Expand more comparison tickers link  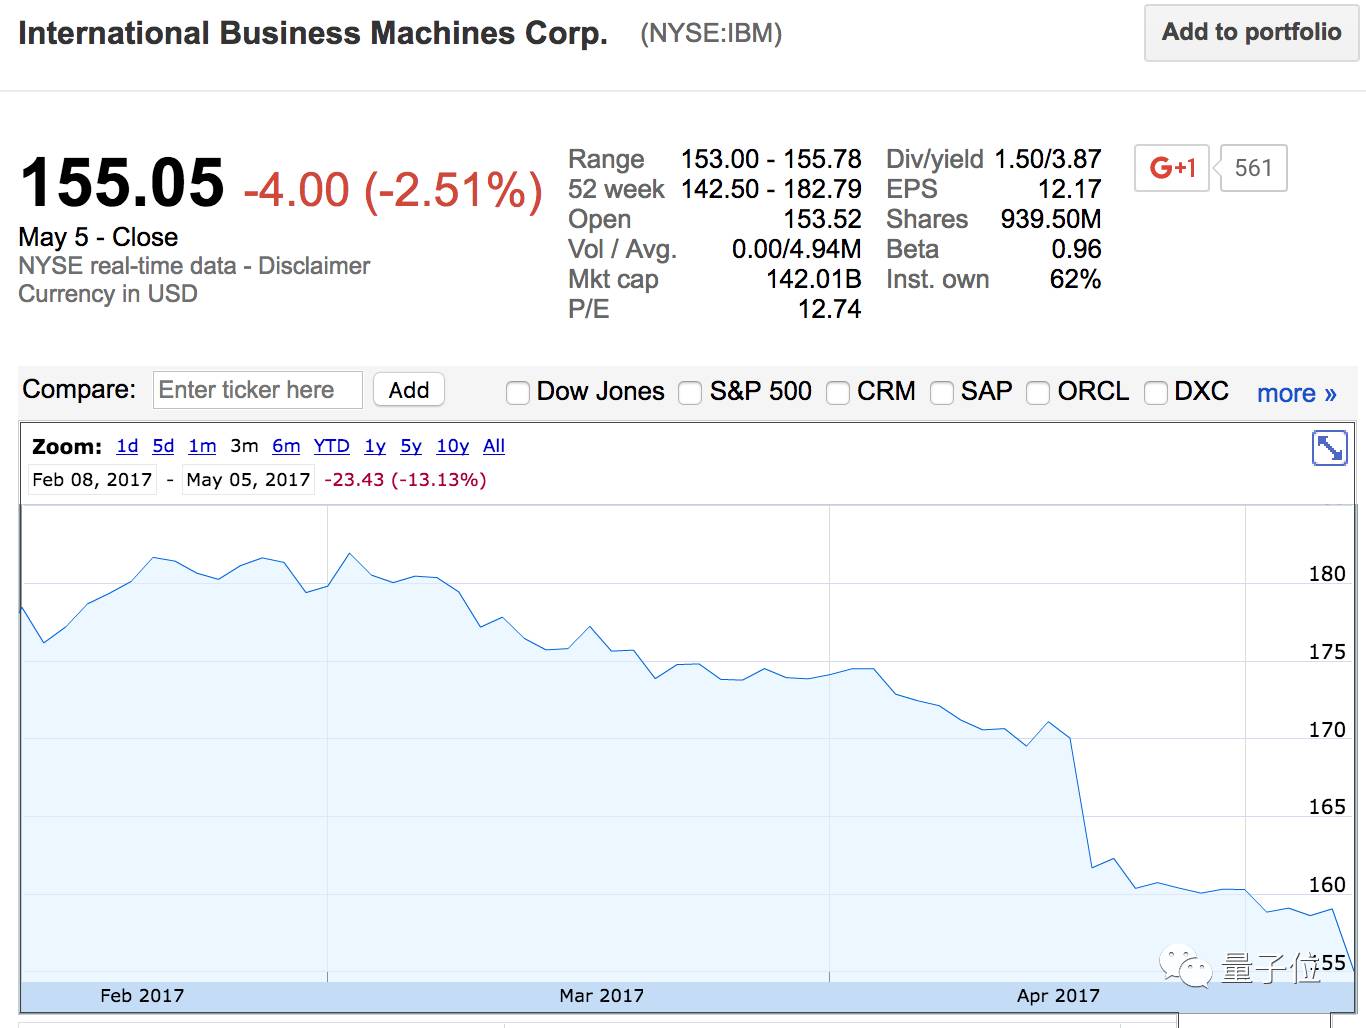1296,393
